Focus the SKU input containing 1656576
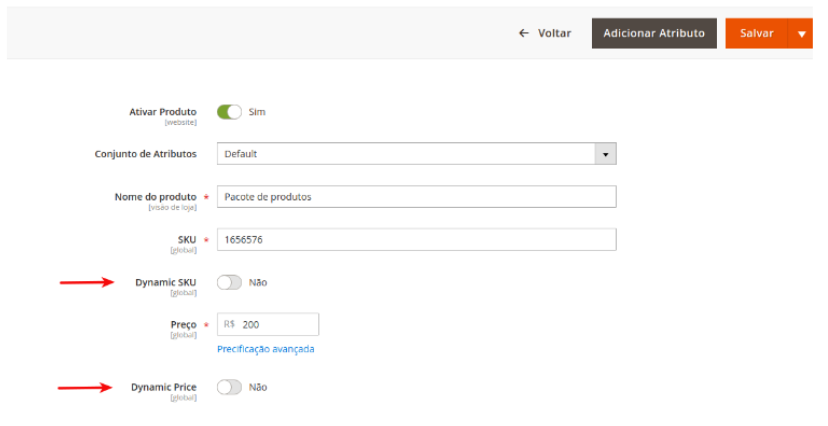828x426 pixels. pyautogui.click(x=416, y=240)
